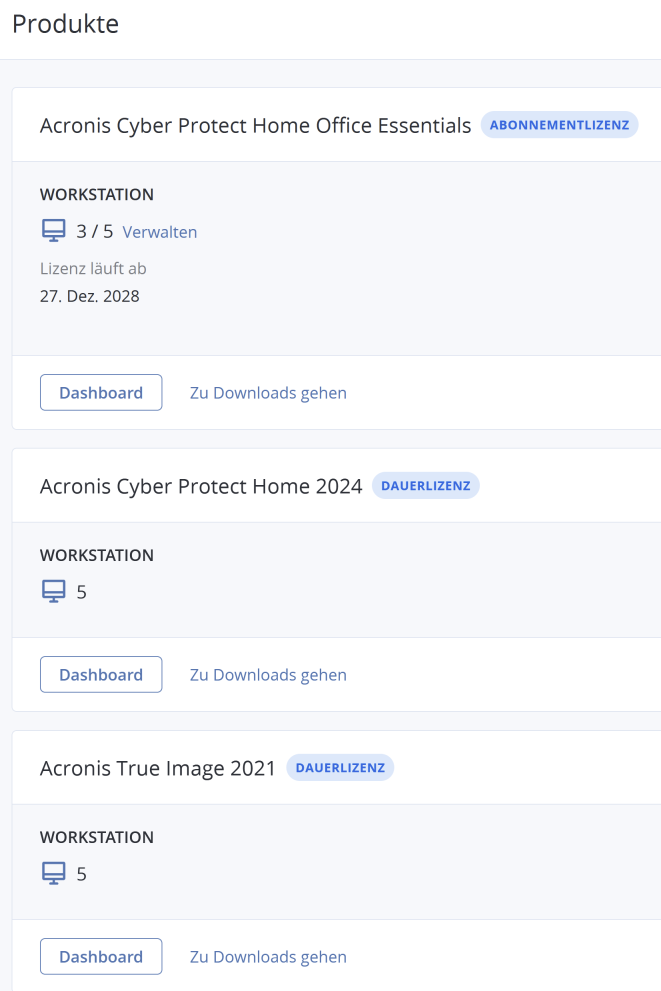Screen dimensions: 661x991
Task: Click the Dauerlizenz badge next to Home 2024
Action: 426,486
